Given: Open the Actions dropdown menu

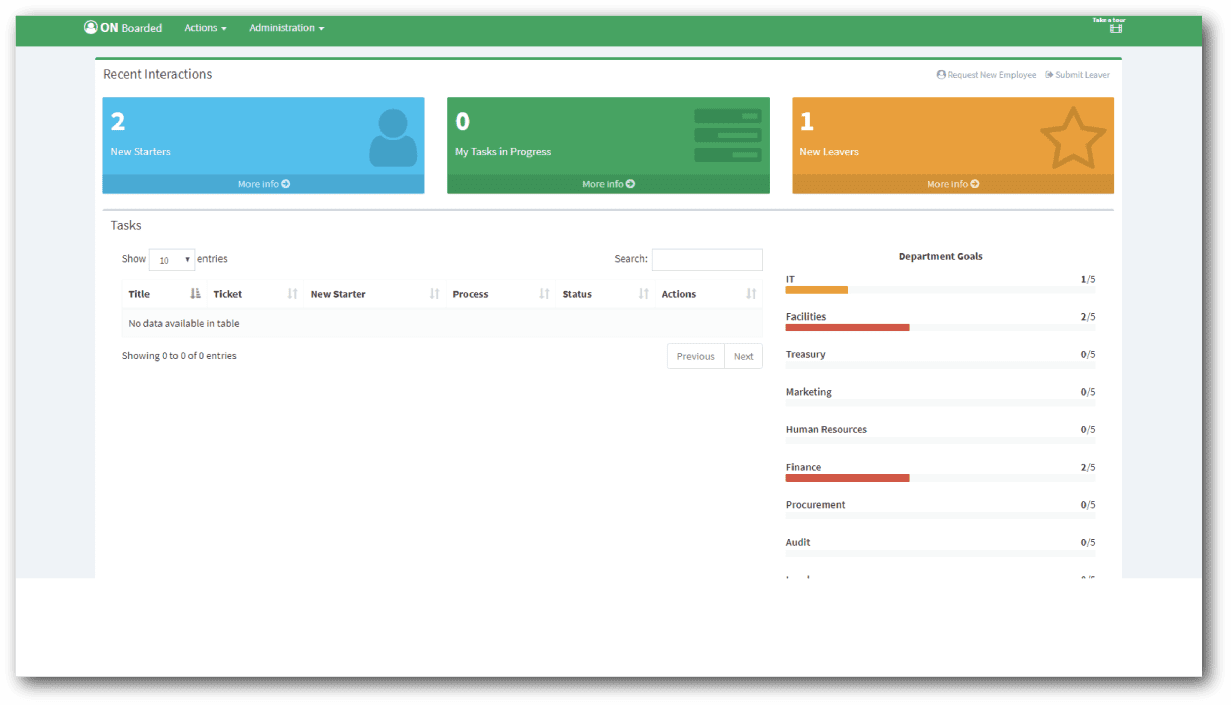Looking at the screenshot, I should pyautogui.click(x=205, y=28).
